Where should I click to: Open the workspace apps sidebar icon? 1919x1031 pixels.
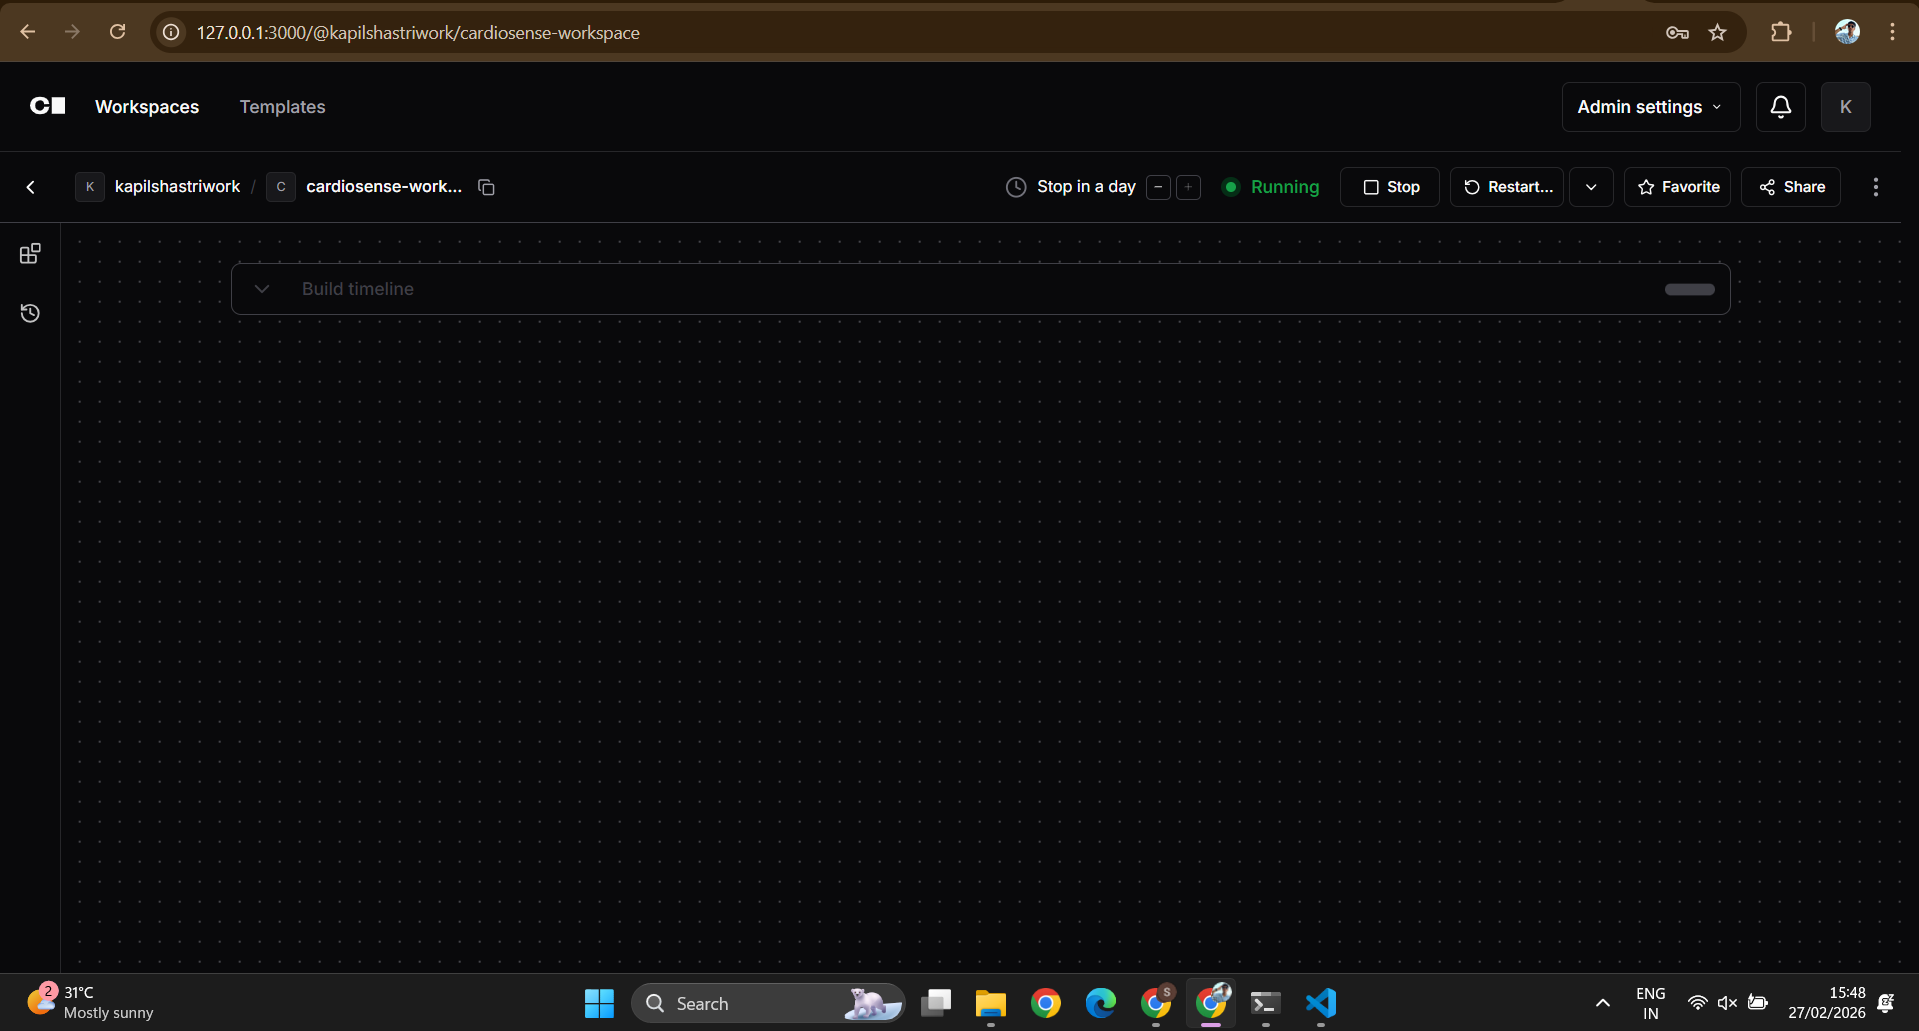pyautogui.click(x=30, y=254)
